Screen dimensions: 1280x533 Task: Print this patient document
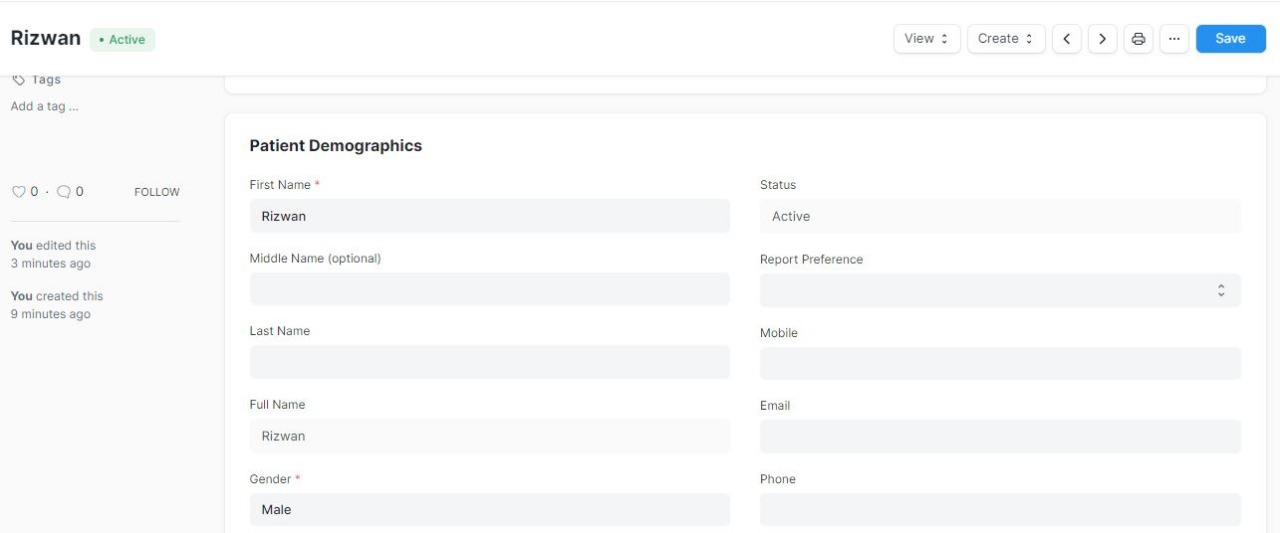click(1138, 39)
